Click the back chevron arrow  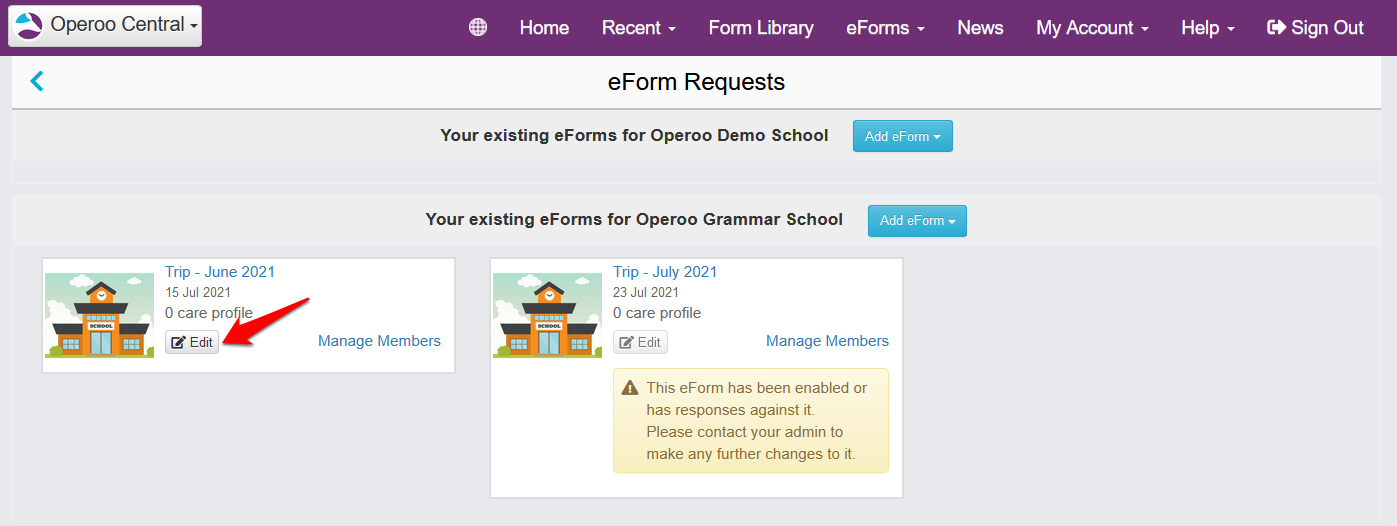[x=37, y=81]
